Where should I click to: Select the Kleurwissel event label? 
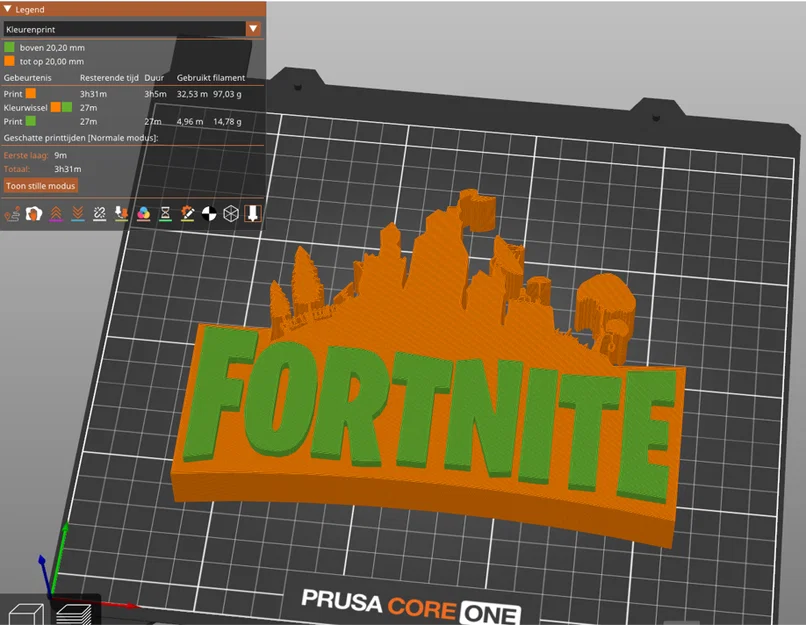[25, 108]
